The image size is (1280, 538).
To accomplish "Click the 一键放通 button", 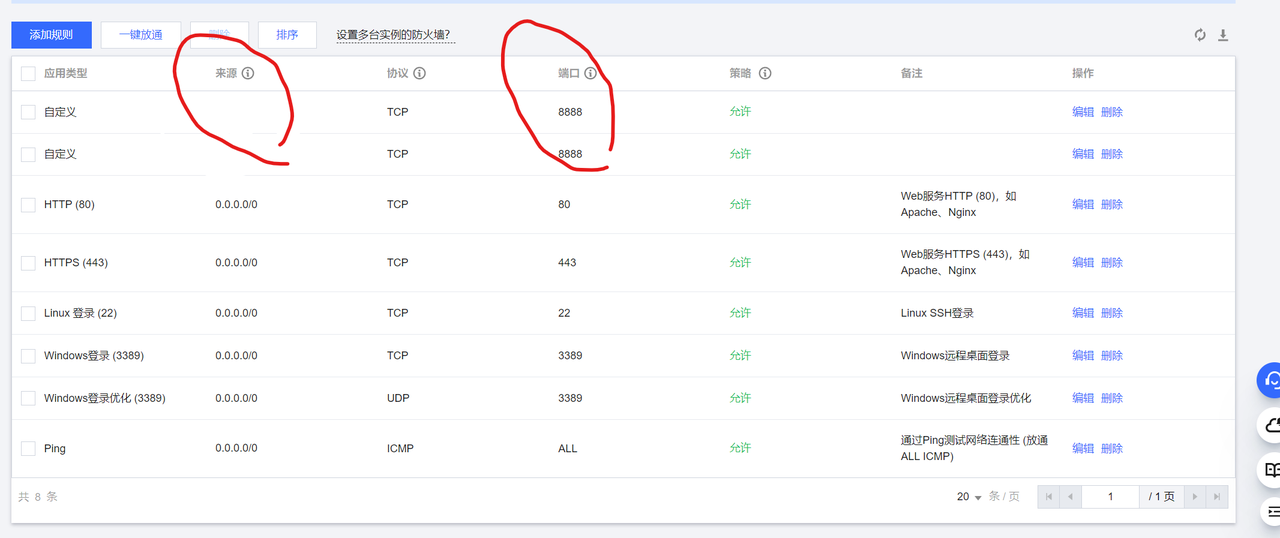I will (140, 35).
